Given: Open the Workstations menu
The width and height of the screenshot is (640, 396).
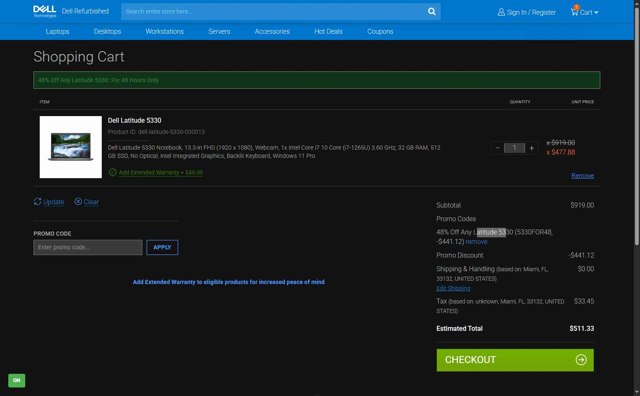Looking at the screenshot, I should pyautogui.click(x=164, y=31).
